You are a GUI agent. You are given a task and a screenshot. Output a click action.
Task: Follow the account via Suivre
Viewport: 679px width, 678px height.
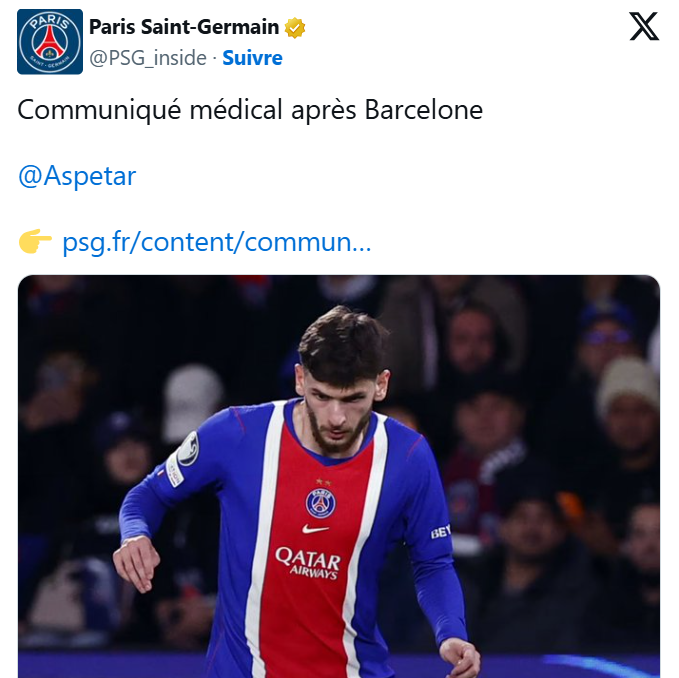[x=252, y=58]
